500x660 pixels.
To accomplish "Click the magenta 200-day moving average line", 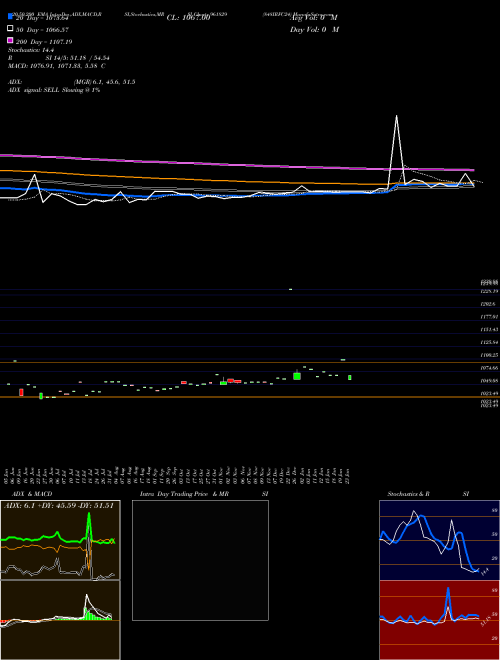I will (x=236, y=164).
